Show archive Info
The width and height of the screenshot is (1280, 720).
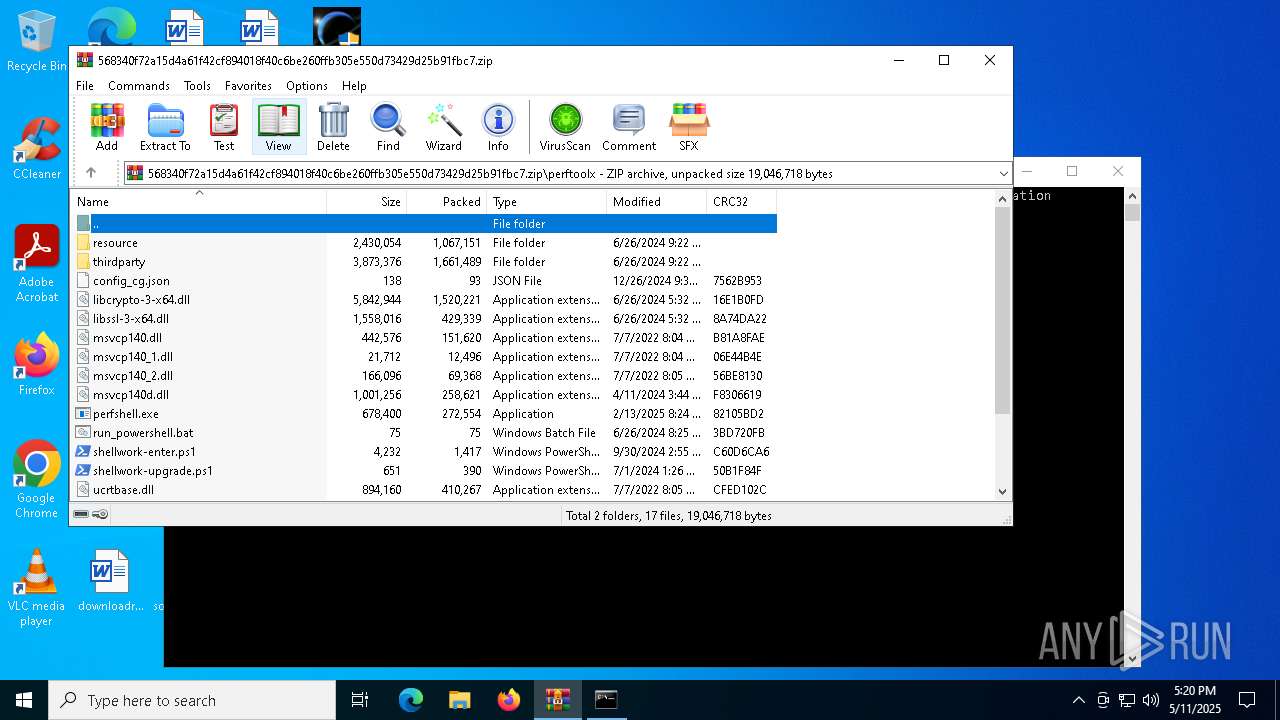[498, 127]
